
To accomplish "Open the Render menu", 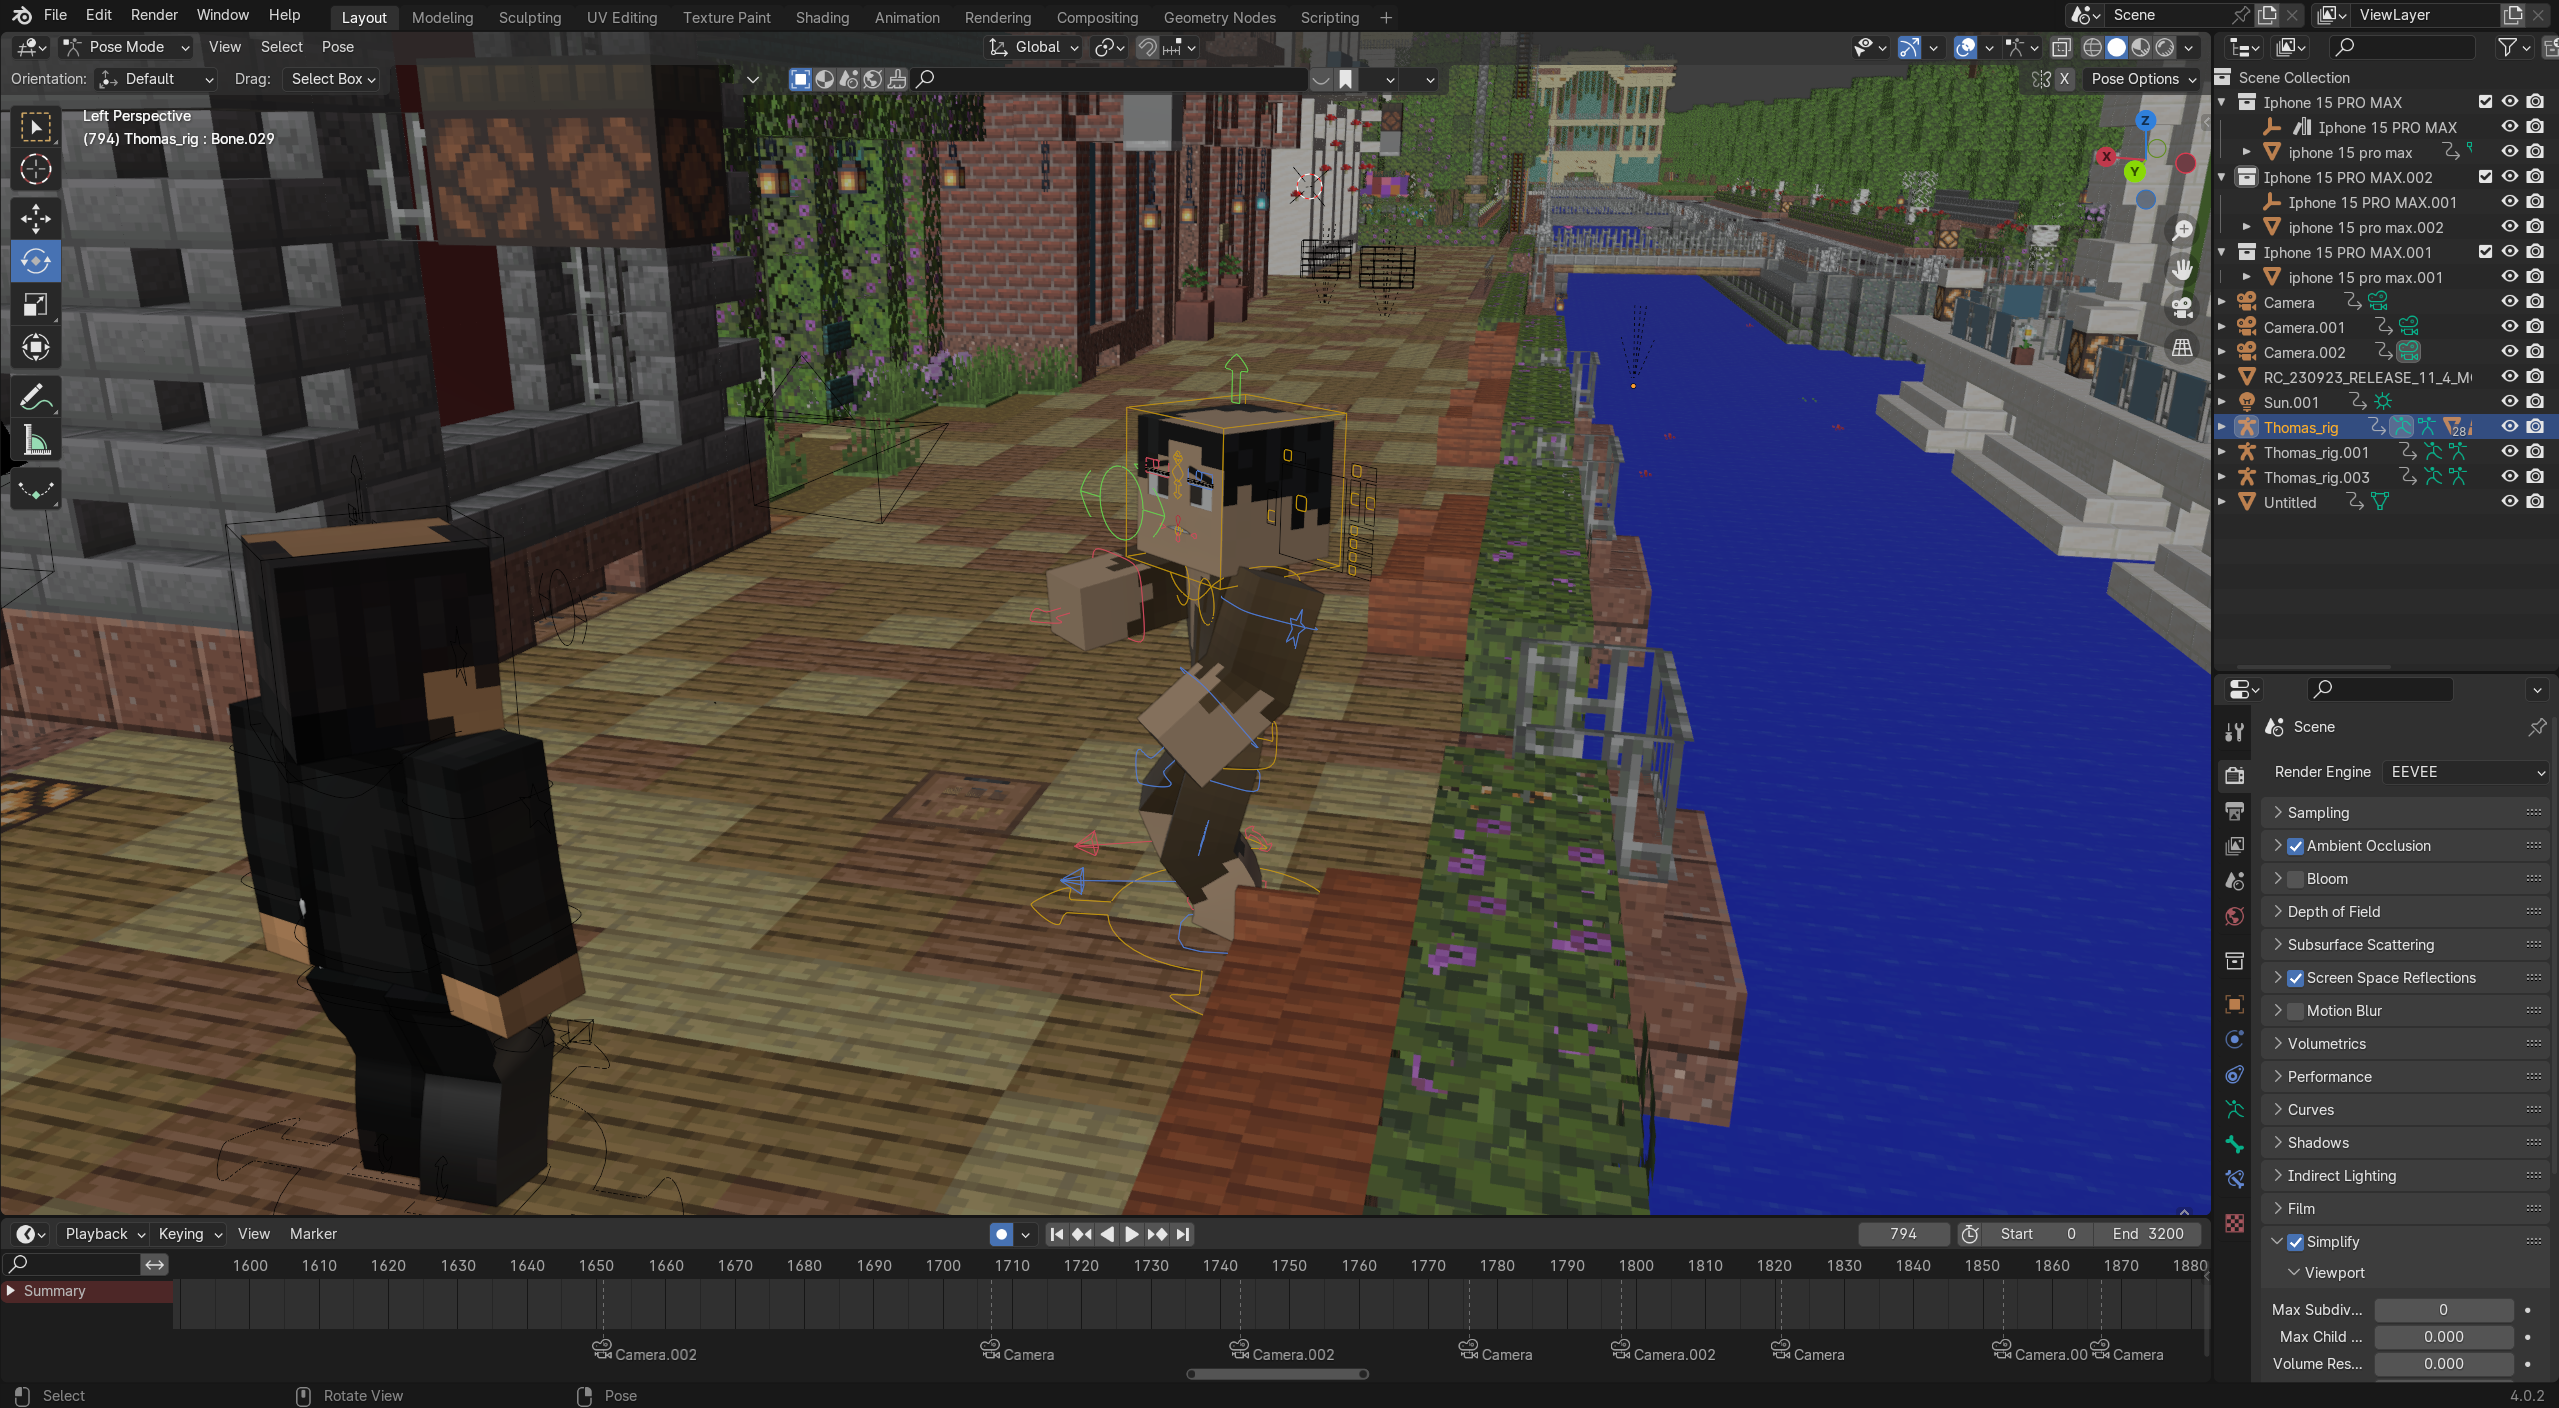I will point(154,15).
